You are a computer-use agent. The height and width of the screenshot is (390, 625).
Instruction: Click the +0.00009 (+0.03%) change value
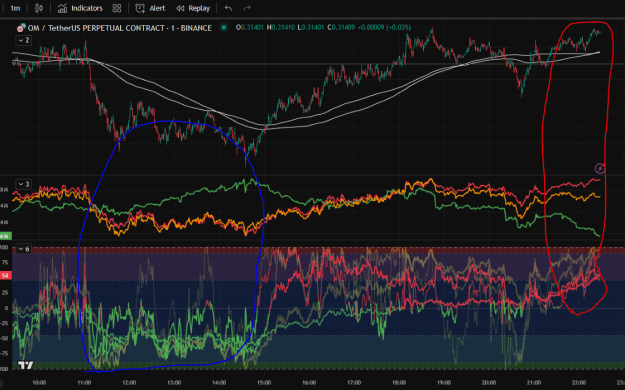pos(384,28)
